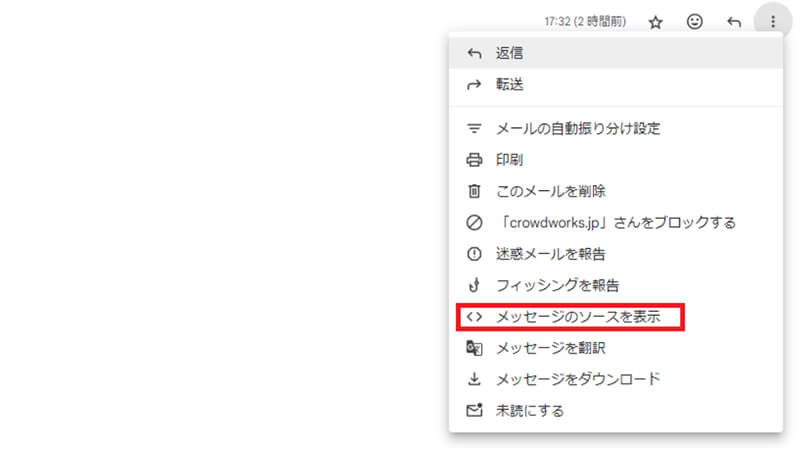The height and width of the screenshot is (450, 800).
Task: Click the filter icon for メールの自動振り分け設定
Action: tap(475, 129)
